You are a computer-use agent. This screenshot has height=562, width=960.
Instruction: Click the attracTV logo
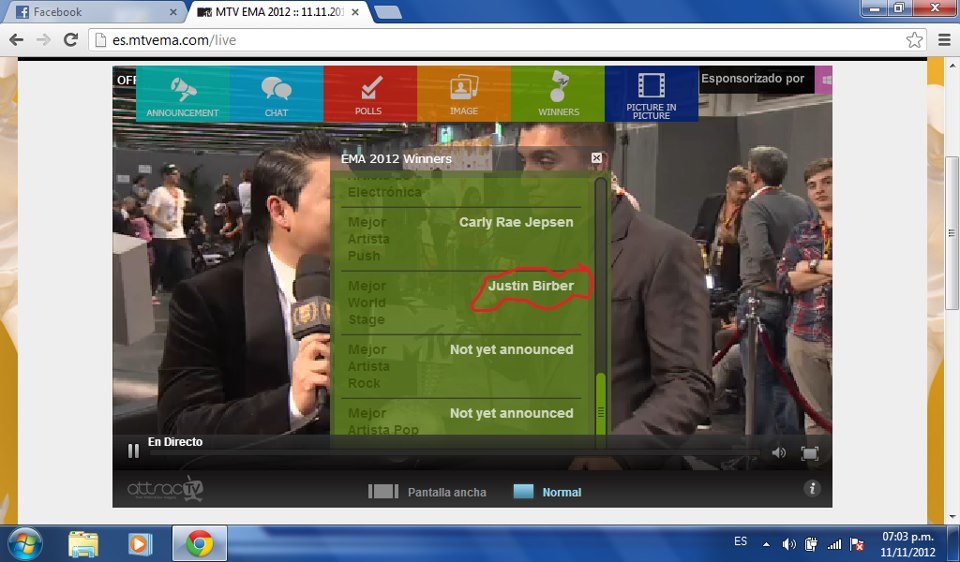point(165,489)
